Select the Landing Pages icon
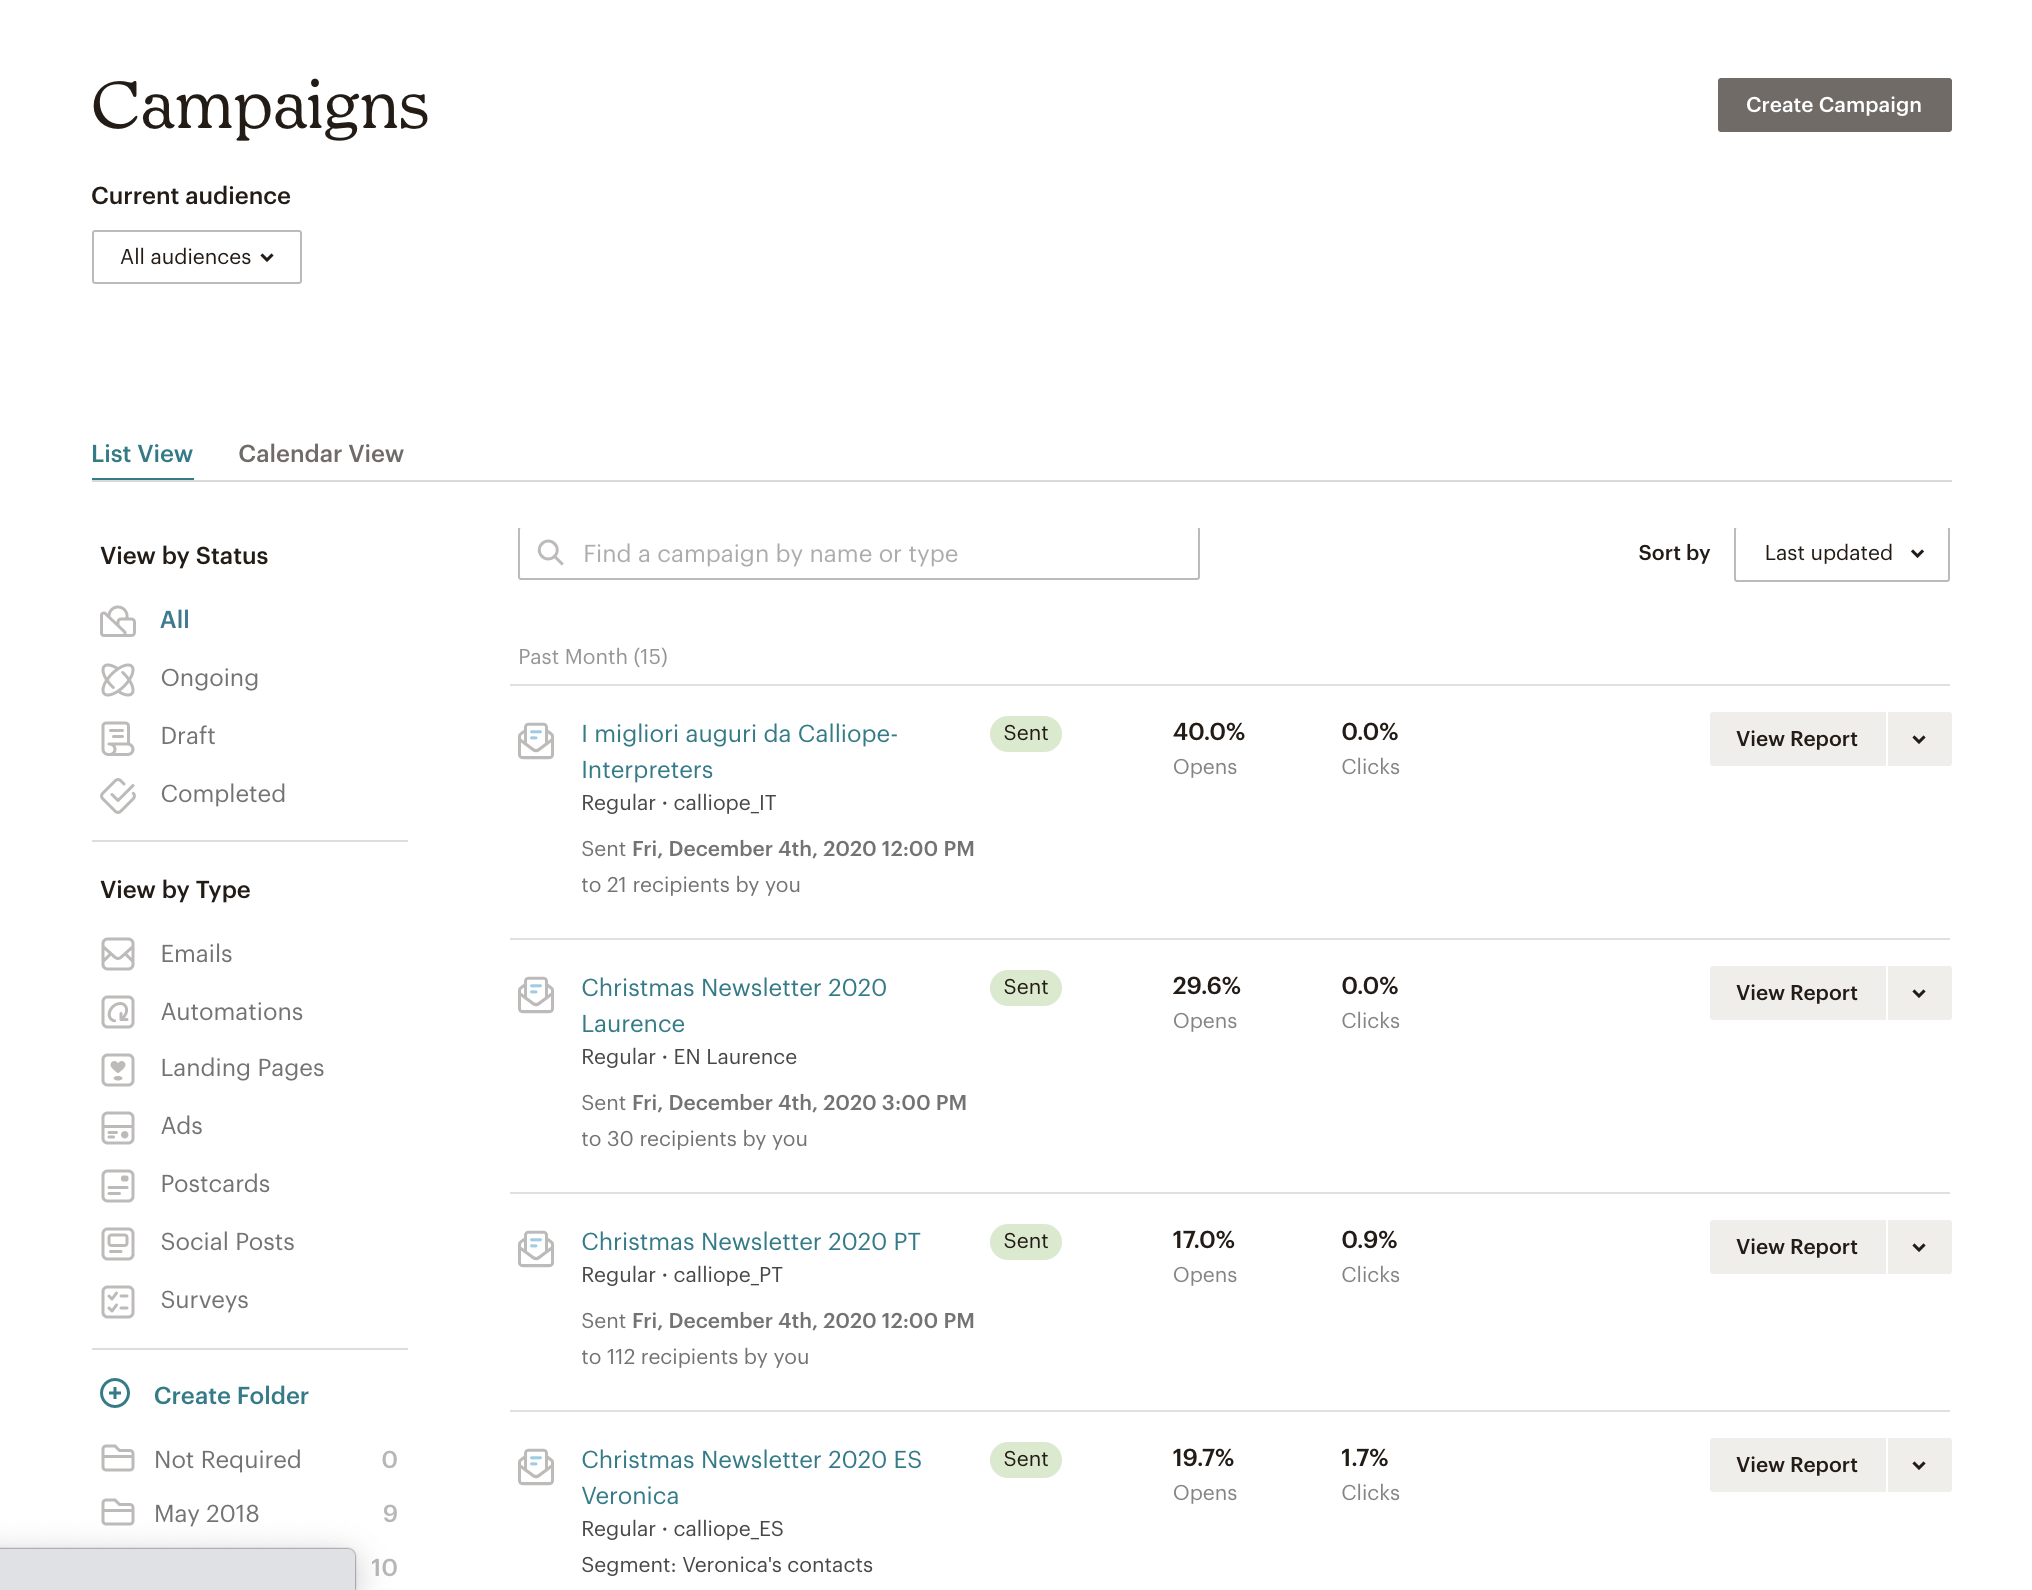 point(118,1069)
